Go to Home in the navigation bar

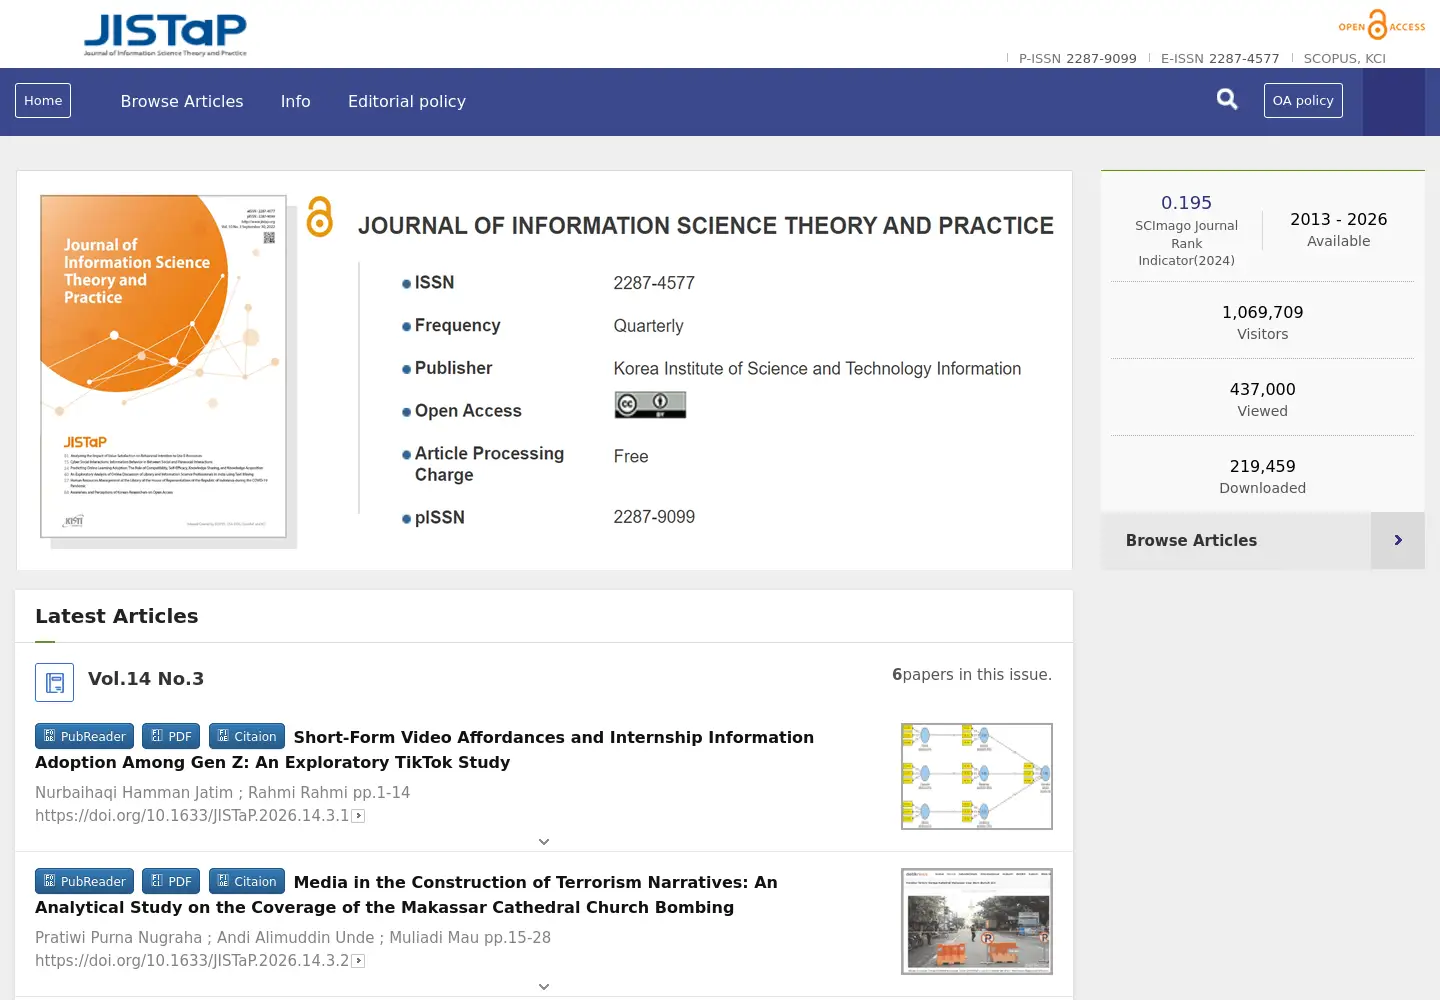click(x=43, y=100)
